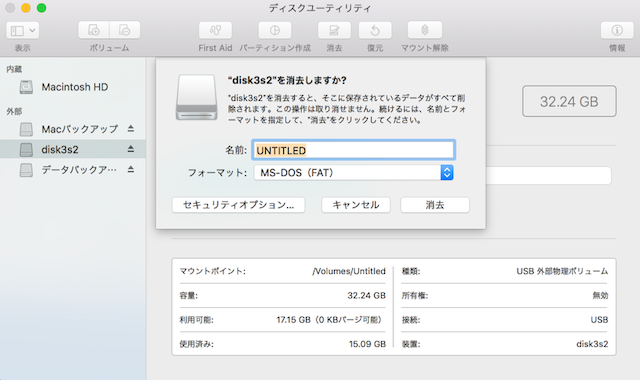The height and width of the screenshot is (380, 640).
Task: Open セキュリティオプション… button
Action: (x=238, y=205)
